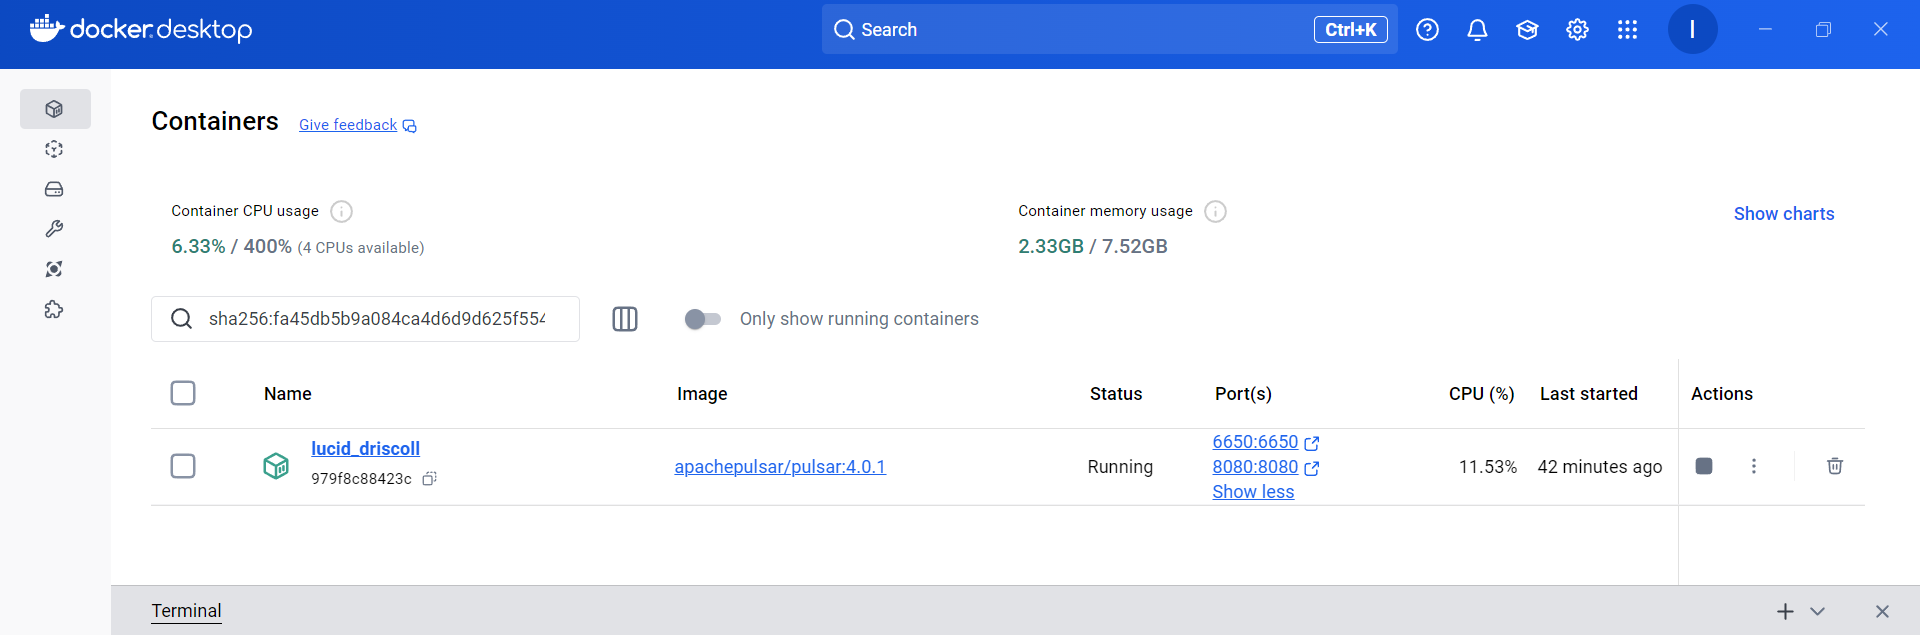Open the Volumes view in sidebar
This screenshot has height=635, width=1920.
point(55,189)
